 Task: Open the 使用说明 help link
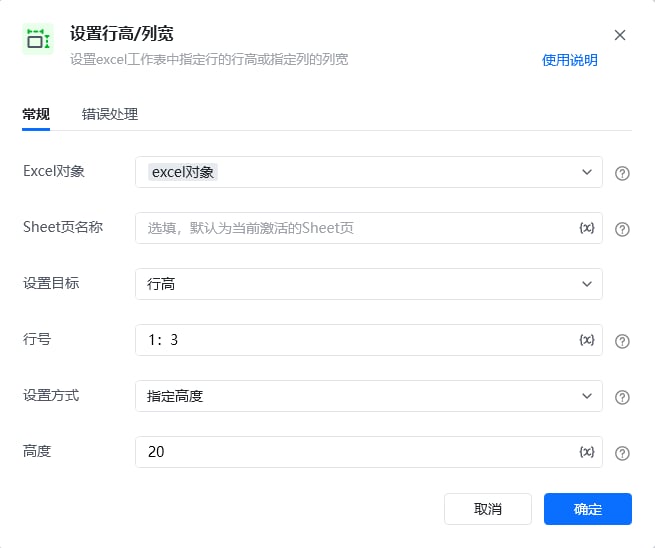pos(570,60)
